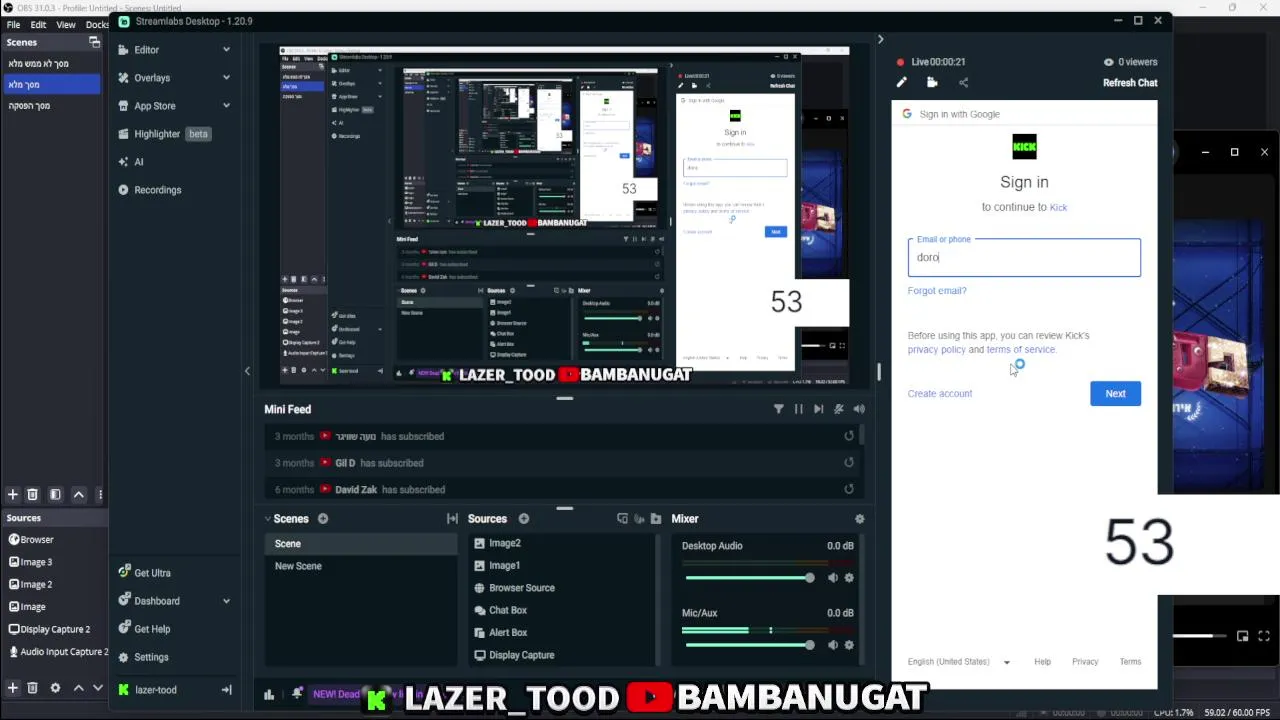Expand the App Store chevron
This screenshot has width=1280, height=720.
click(226, 106)
